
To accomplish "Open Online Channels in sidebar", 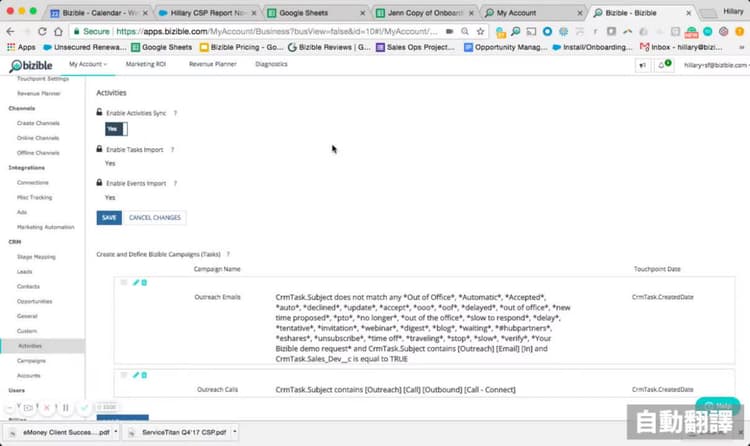I will point(38,138).
